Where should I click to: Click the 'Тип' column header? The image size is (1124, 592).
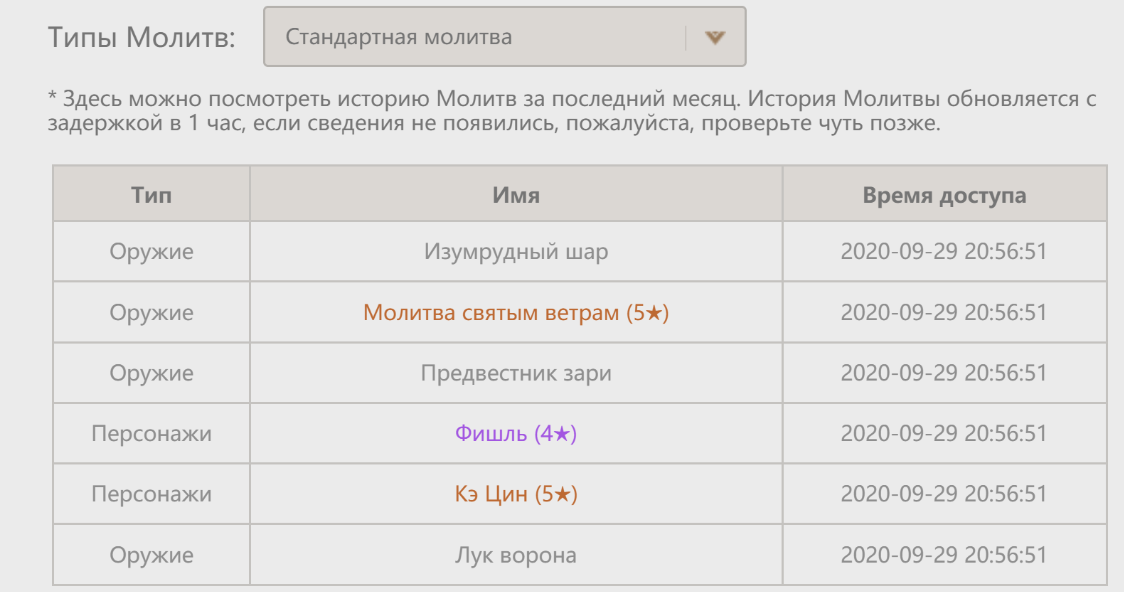[151, 194]
